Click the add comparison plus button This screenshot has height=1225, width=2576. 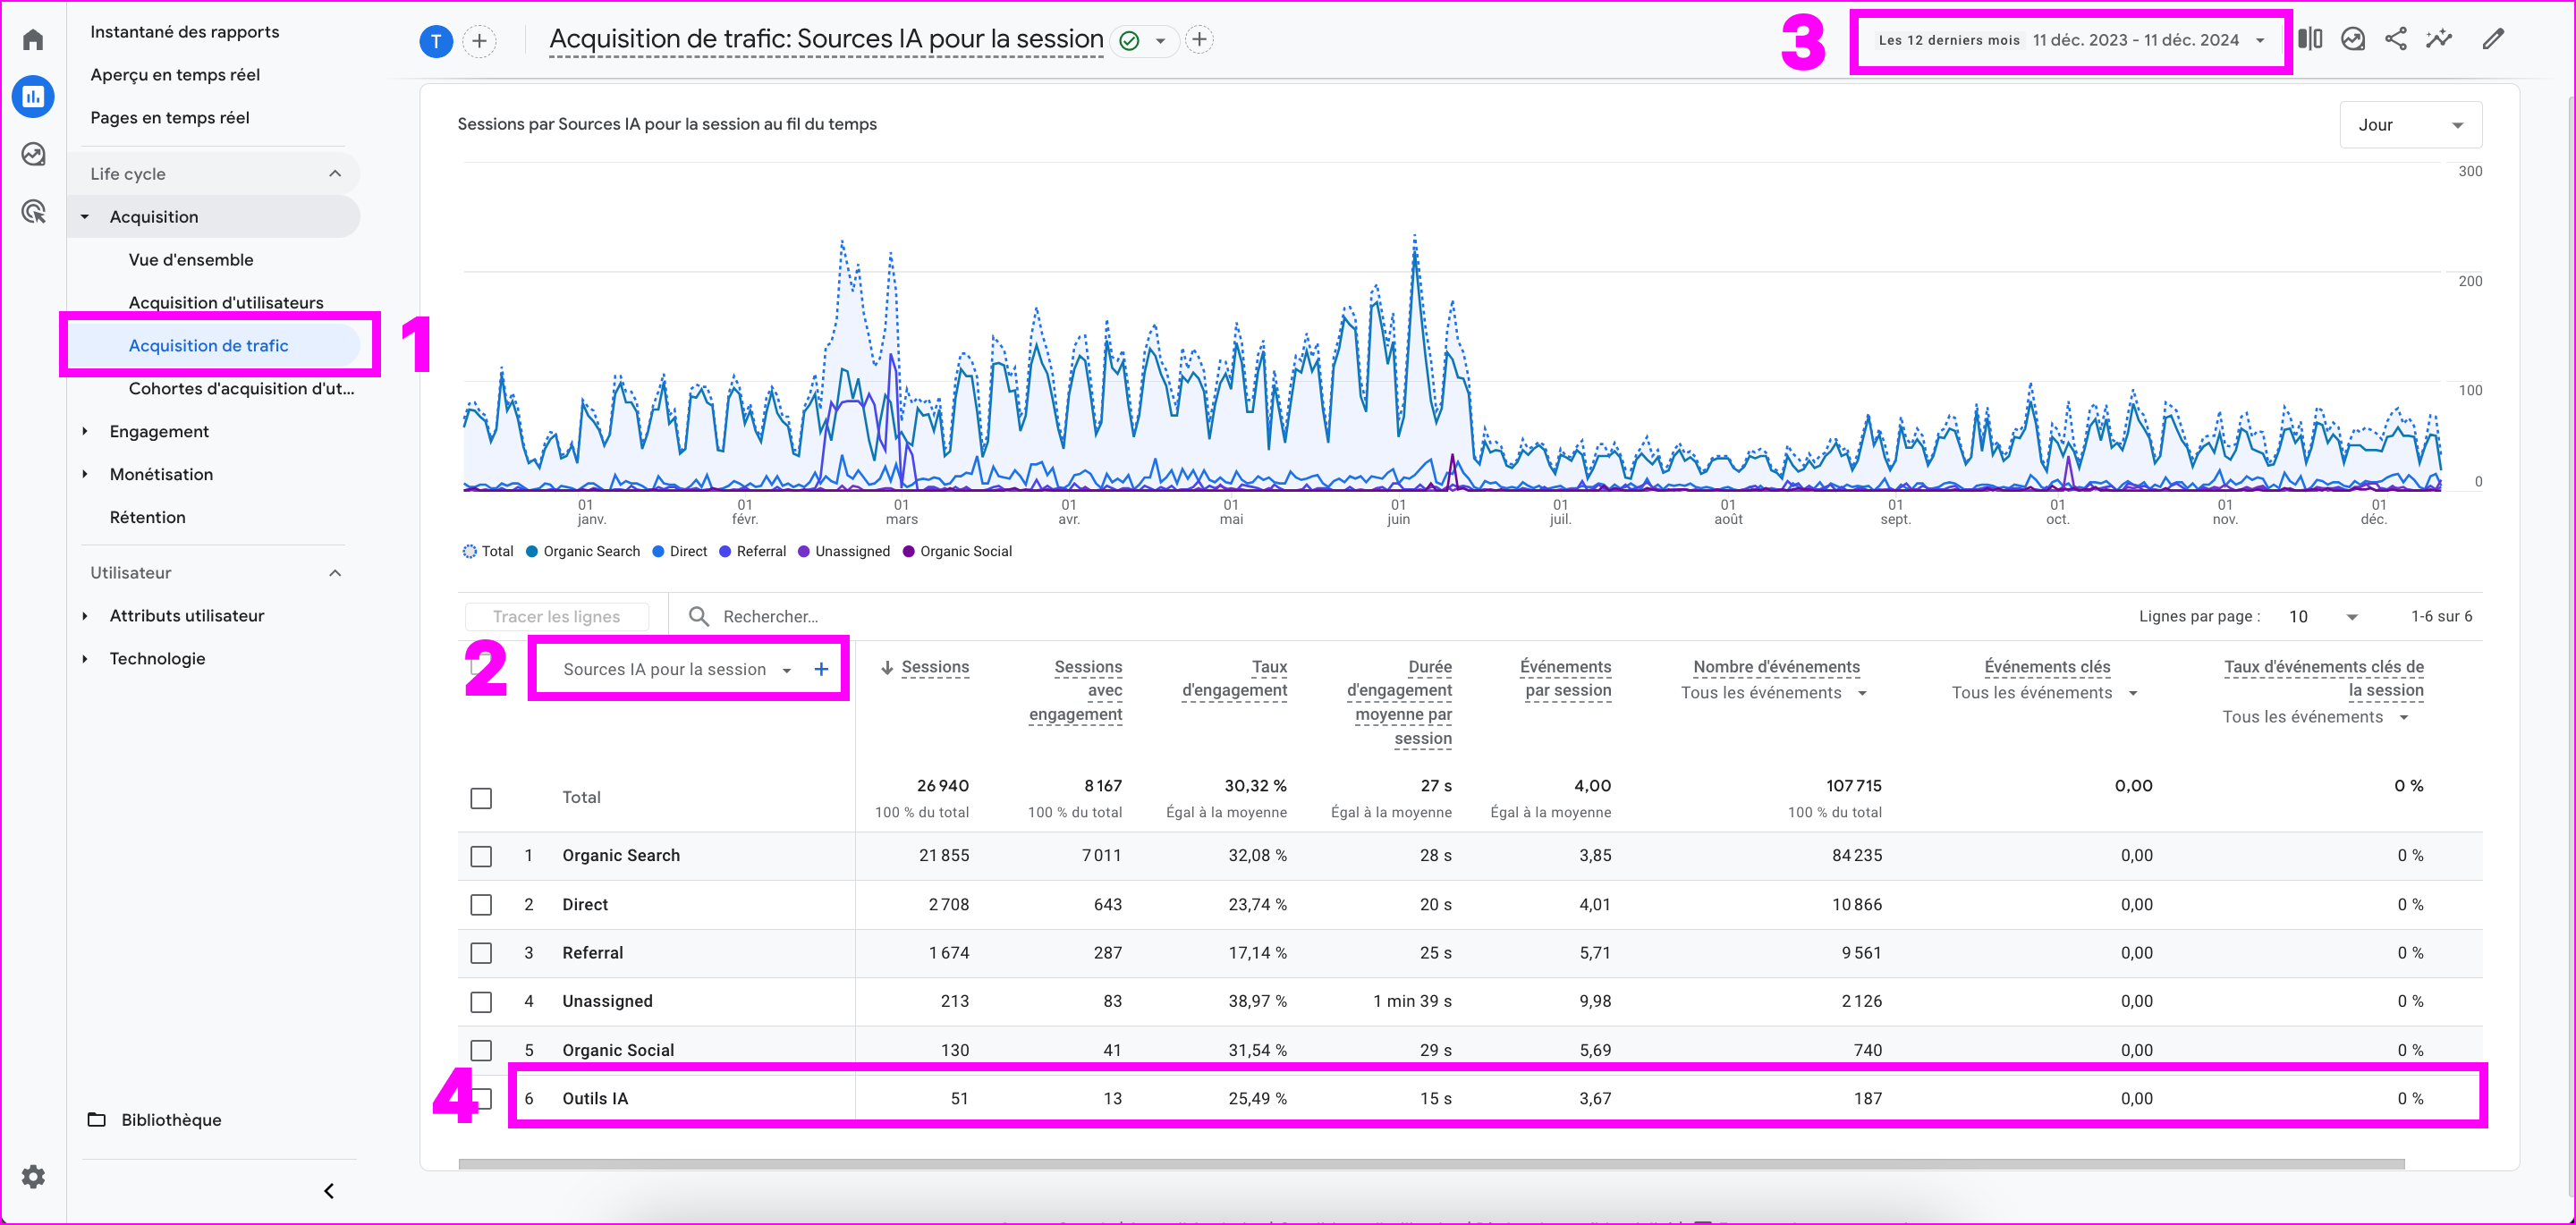(x=480, y=41)
